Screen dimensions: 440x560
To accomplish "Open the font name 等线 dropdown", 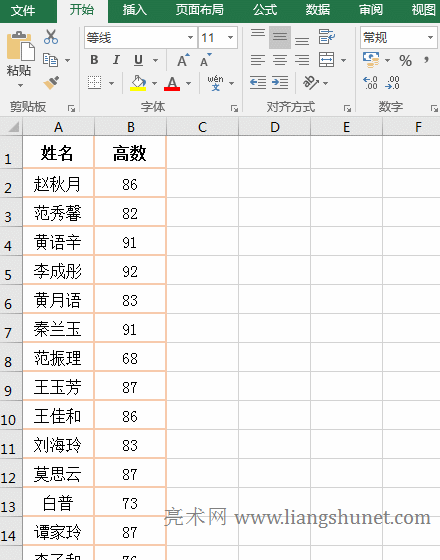I will tap(190, 38).
